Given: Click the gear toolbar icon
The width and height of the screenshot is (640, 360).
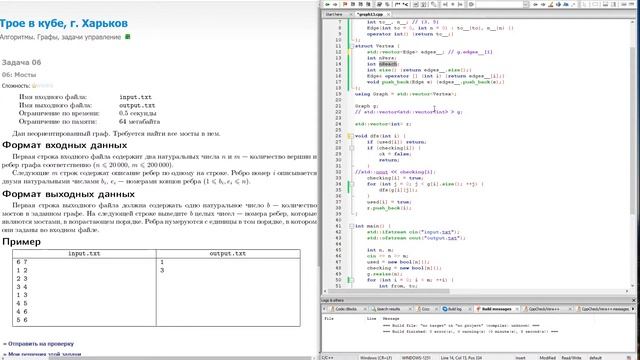Looking at the screenshot, I should click(x=471, y=4).
